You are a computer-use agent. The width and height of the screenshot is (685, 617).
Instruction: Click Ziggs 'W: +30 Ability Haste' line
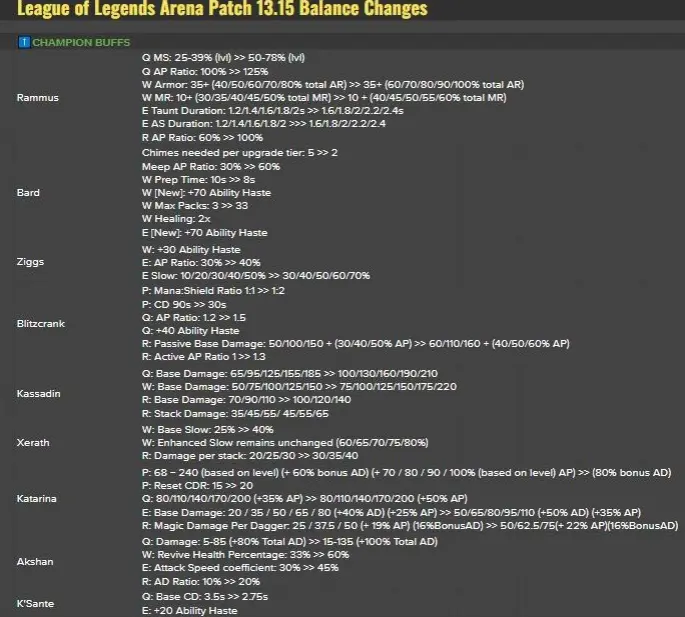pyautogui.click(x=191, y=250)
